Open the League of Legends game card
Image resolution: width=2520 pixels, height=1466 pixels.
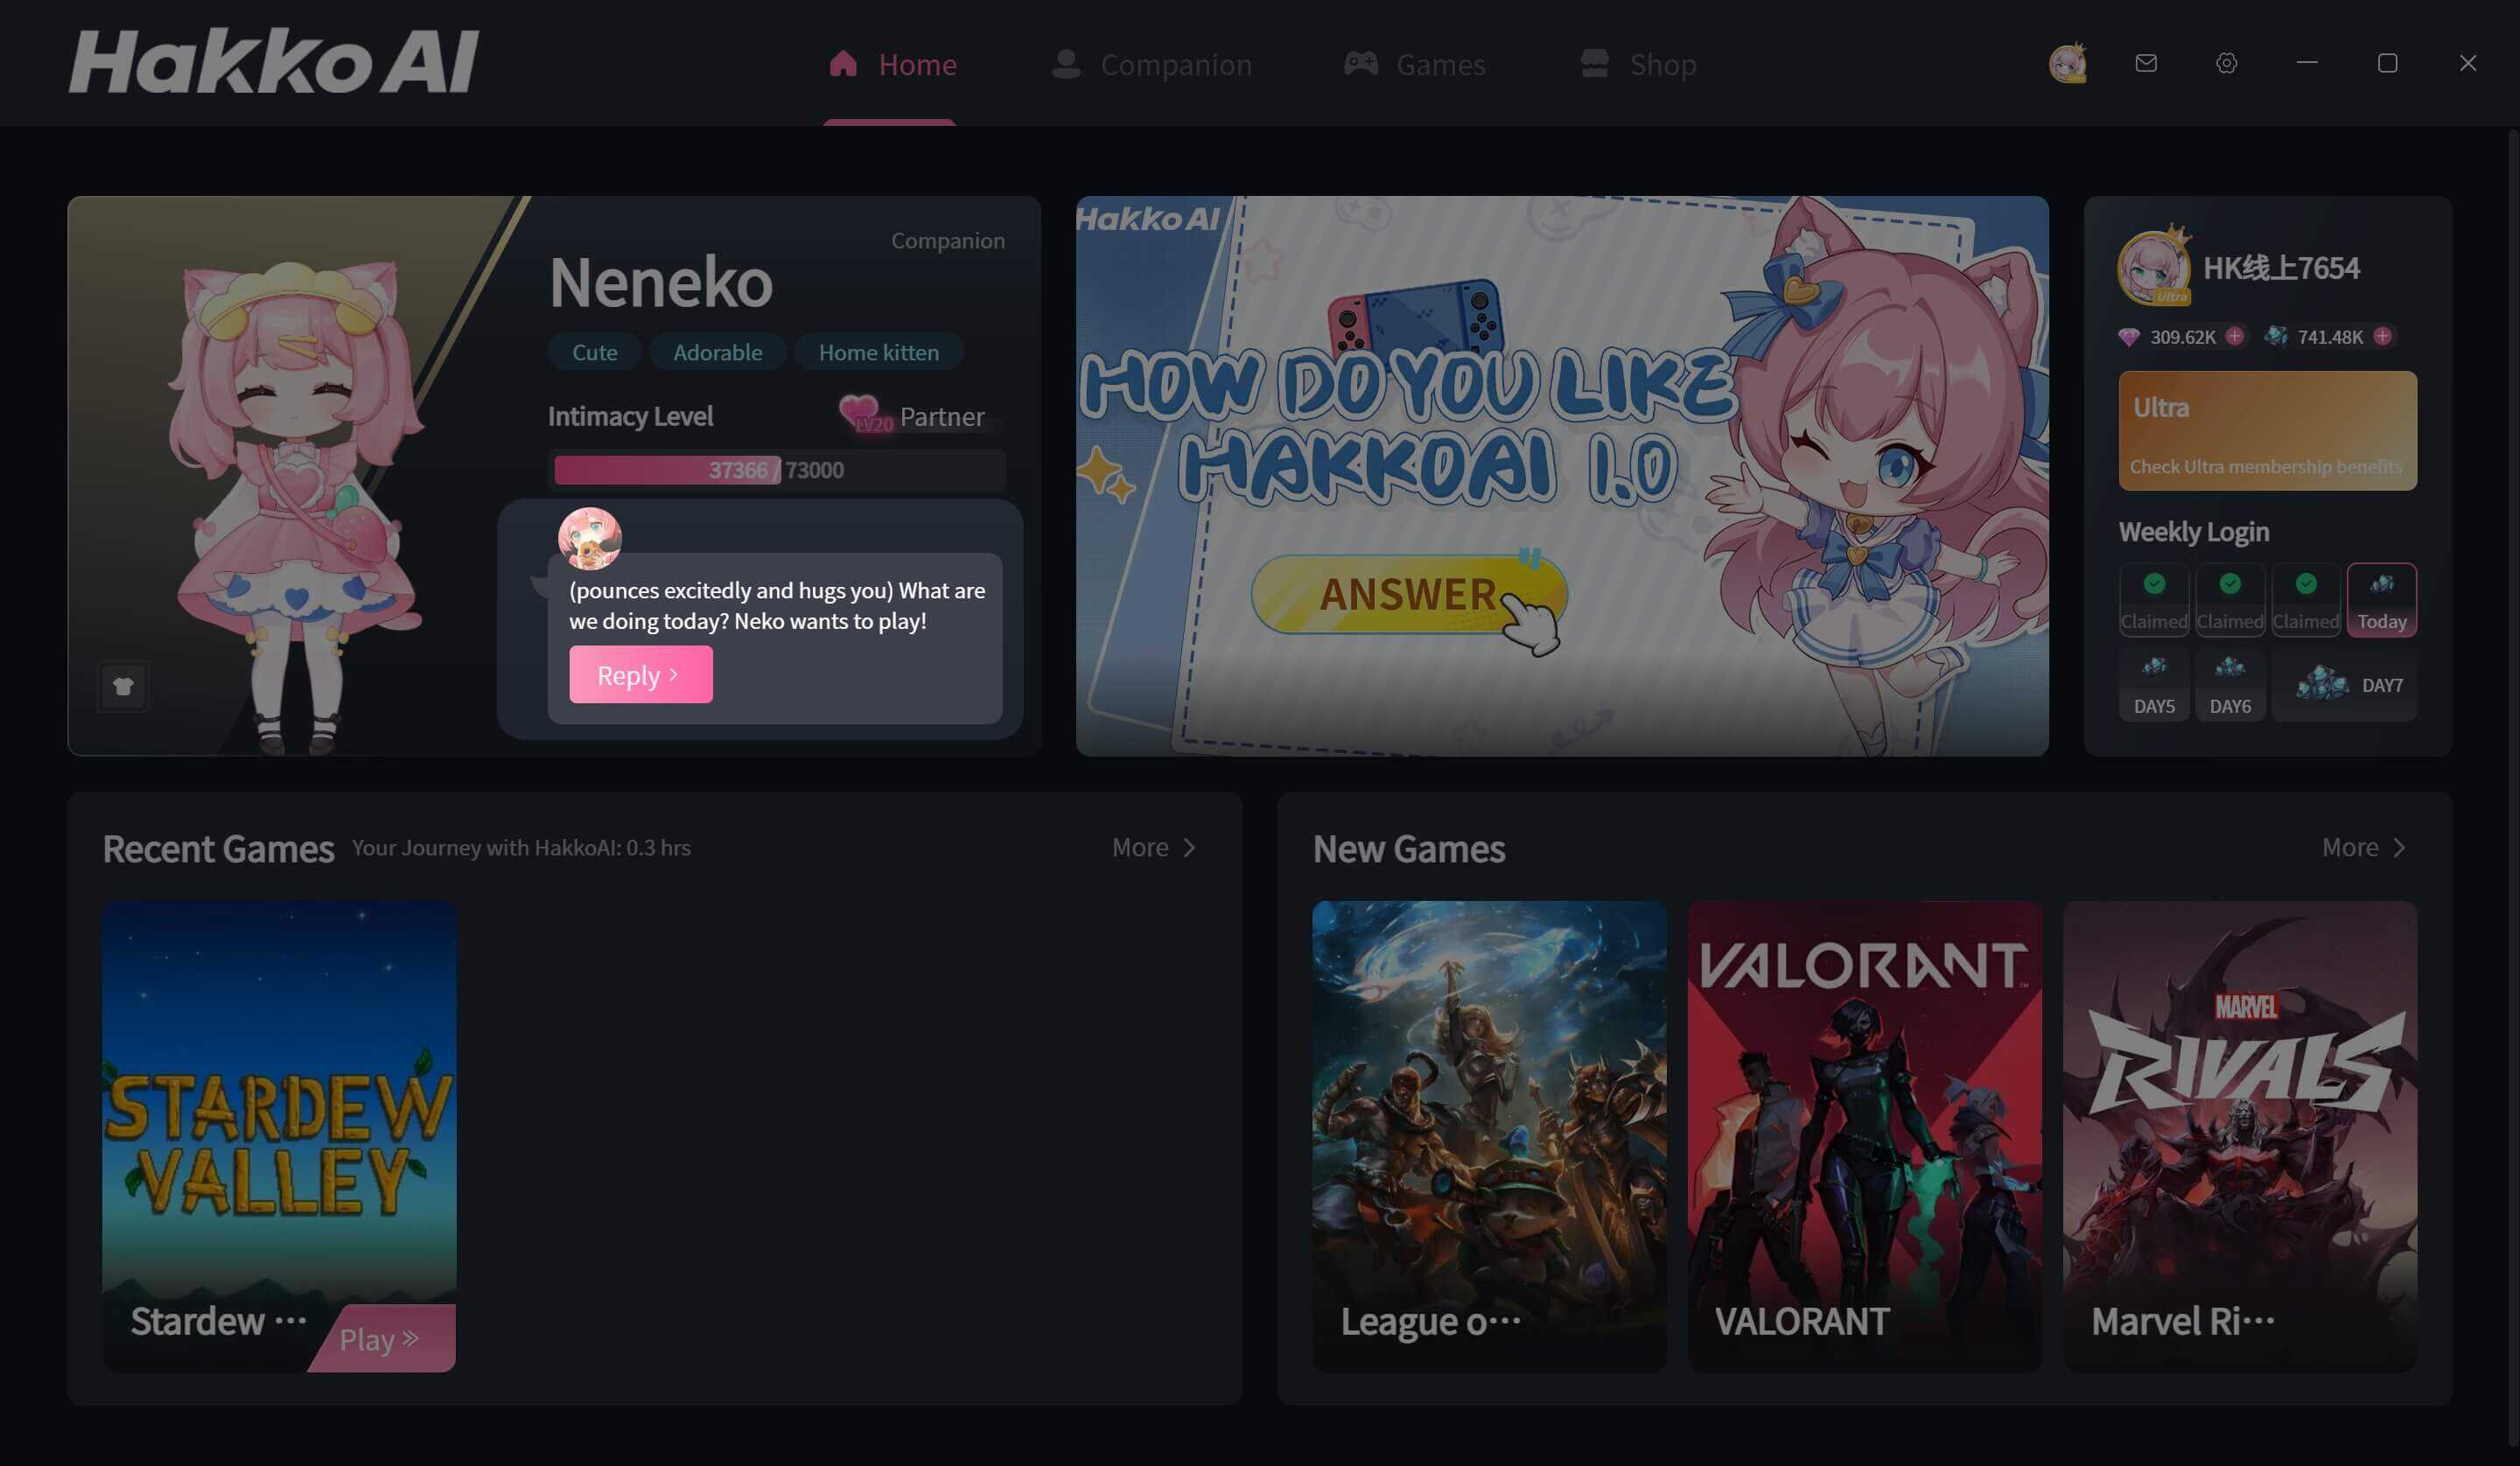pyautogui.click(x=1489, y=1136)
